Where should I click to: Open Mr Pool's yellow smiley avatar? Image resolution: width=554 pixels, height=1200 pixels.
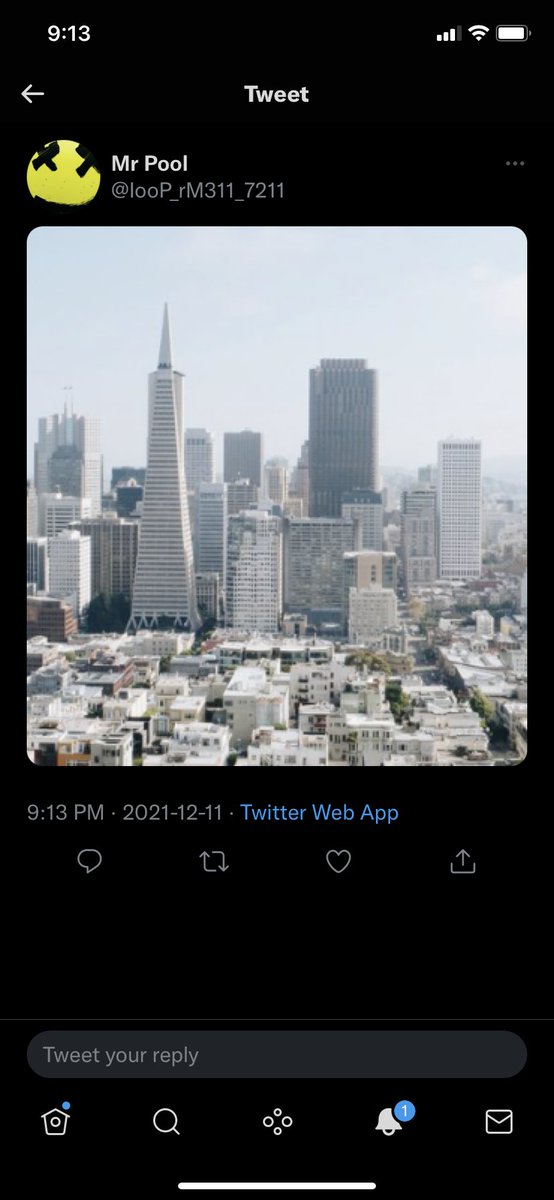(x=63, y=176)
